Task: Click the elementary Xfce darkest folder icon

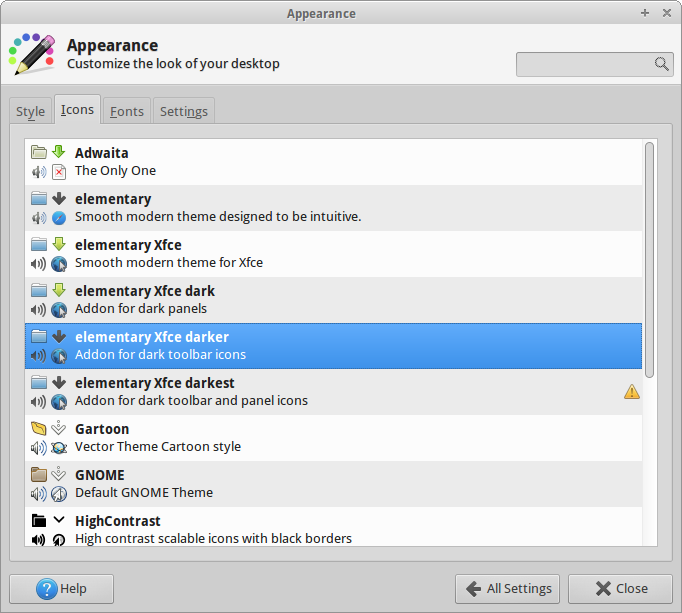Action: click(39, 382)
